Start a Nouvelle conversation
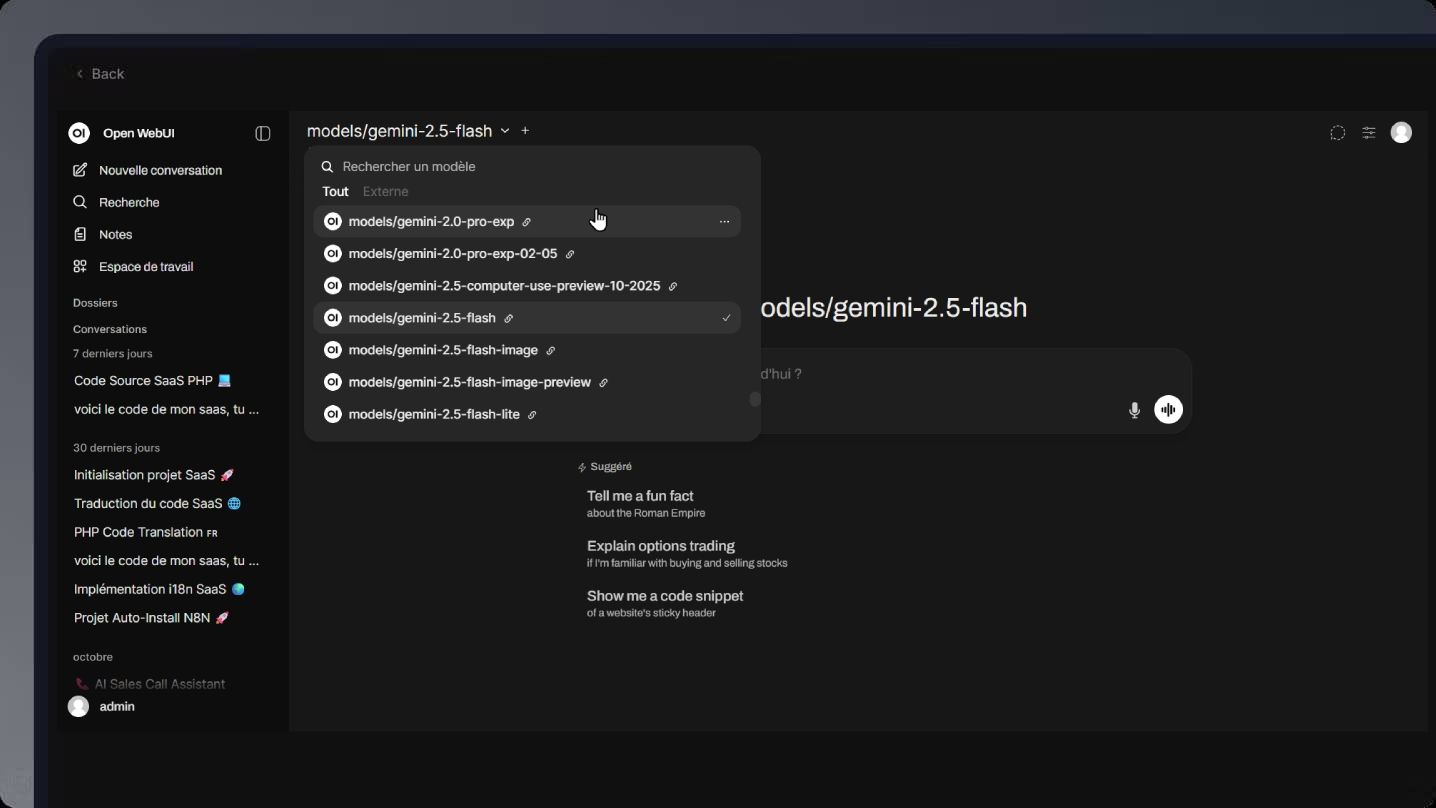 (x=160, y=171)
